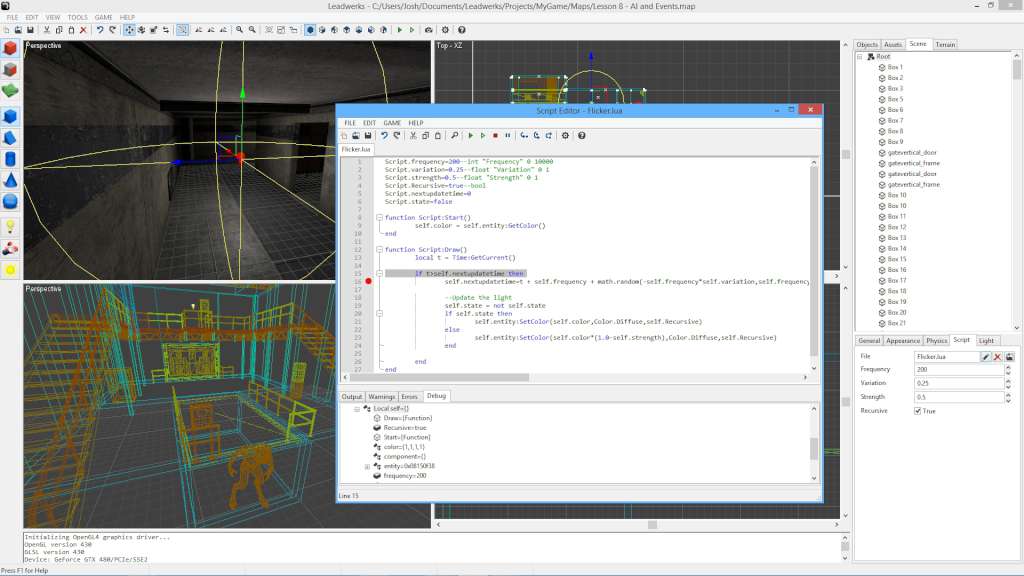Expand the entity node in the Debug panel
This screenshot has height=576, width=1024.
[x=366, y=465]
